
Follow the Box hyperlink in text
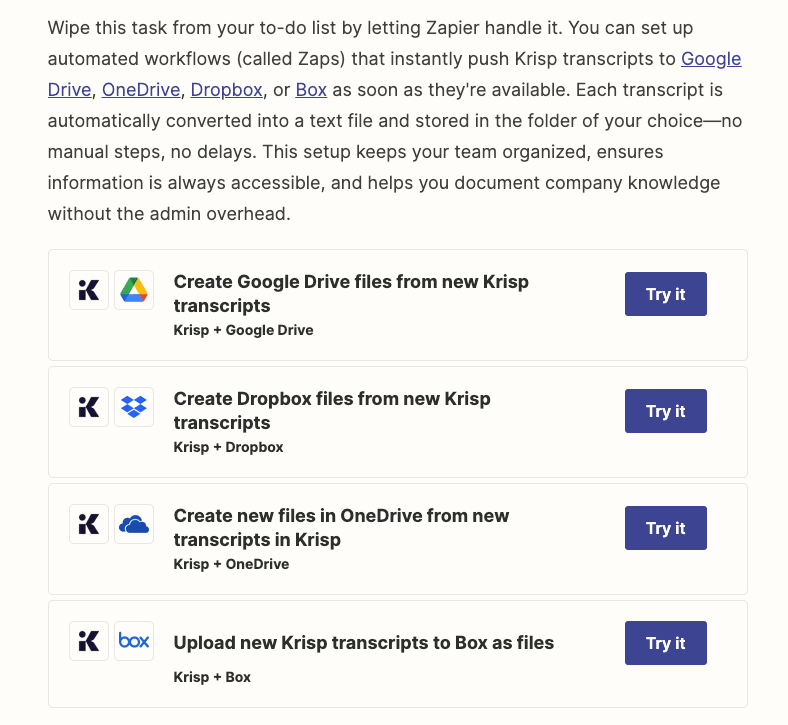coord(311,90)
